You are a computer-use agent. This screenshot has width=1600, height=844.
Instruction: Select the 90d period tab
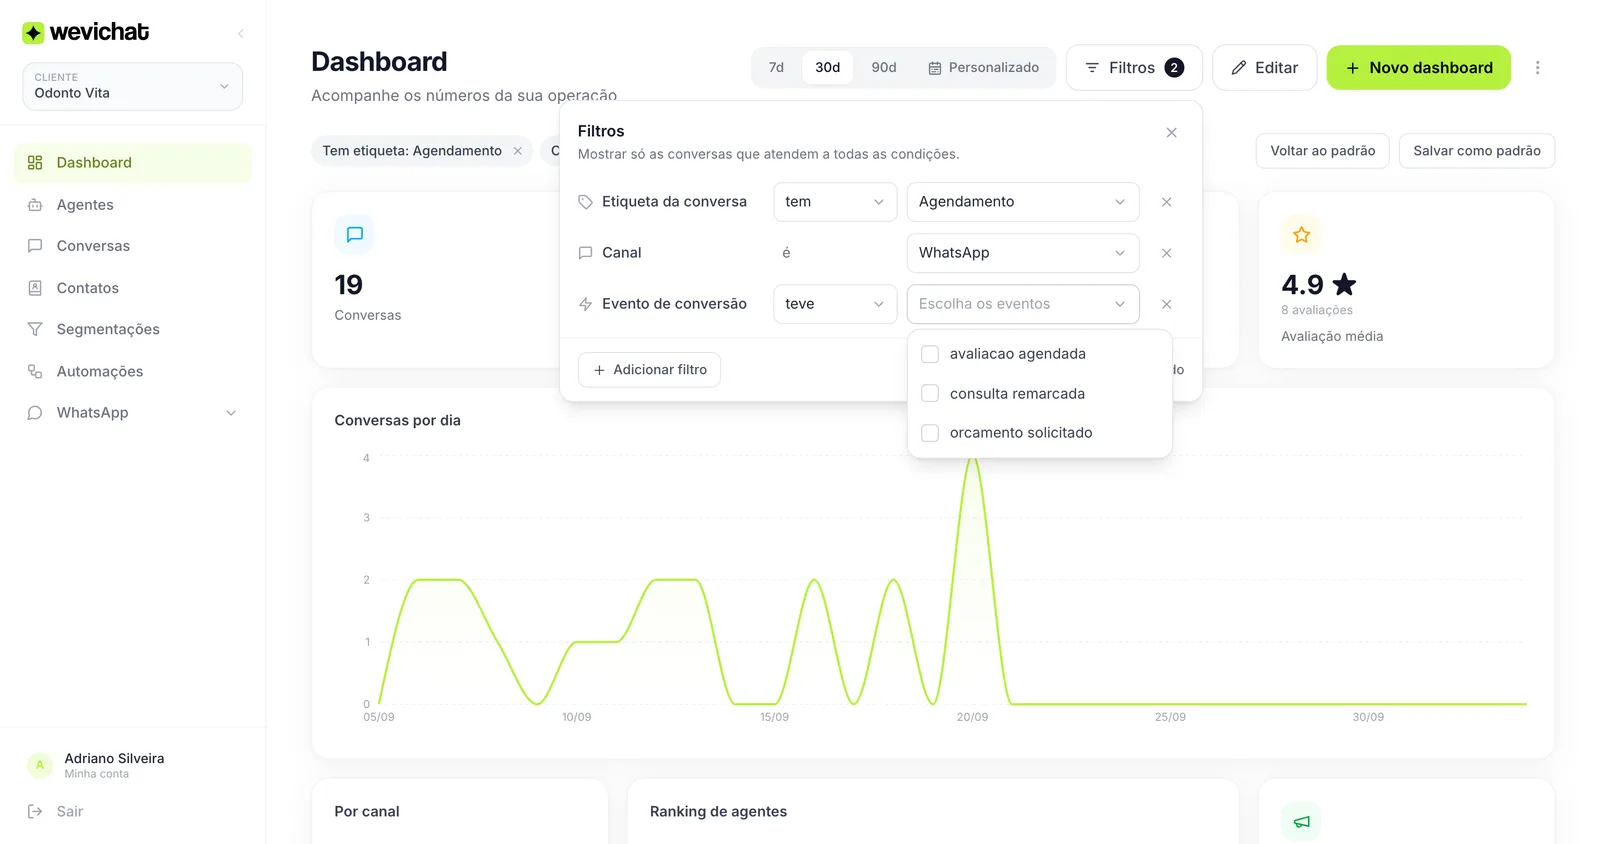click(x=884, y=68)
